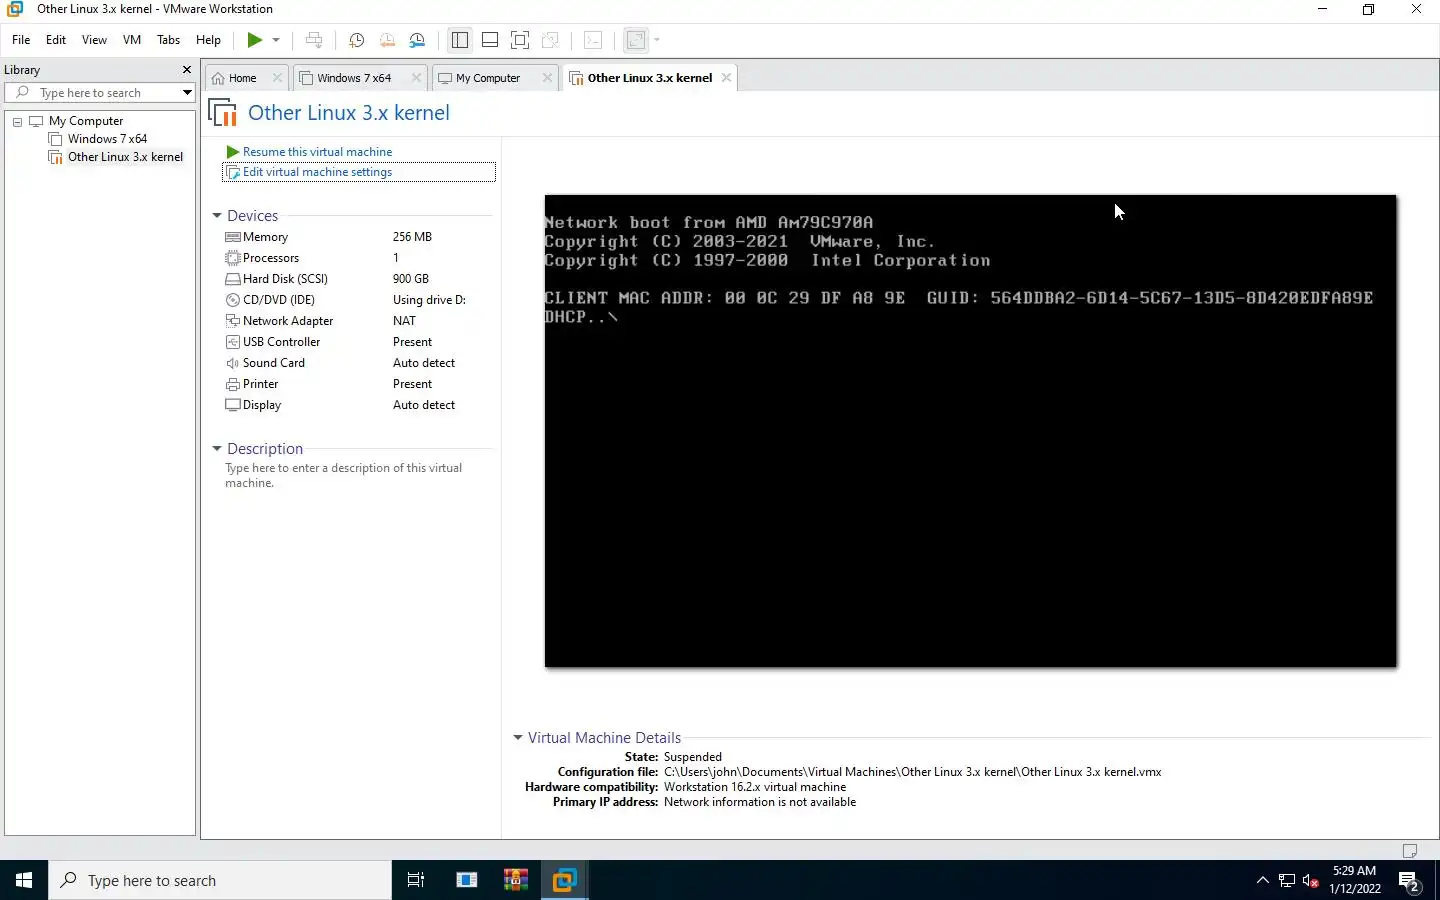Click the taskbar clock showing 5:29 AM
Image resolution: width=1440 pixels, height=900 pixels.
click(1355, 880)
